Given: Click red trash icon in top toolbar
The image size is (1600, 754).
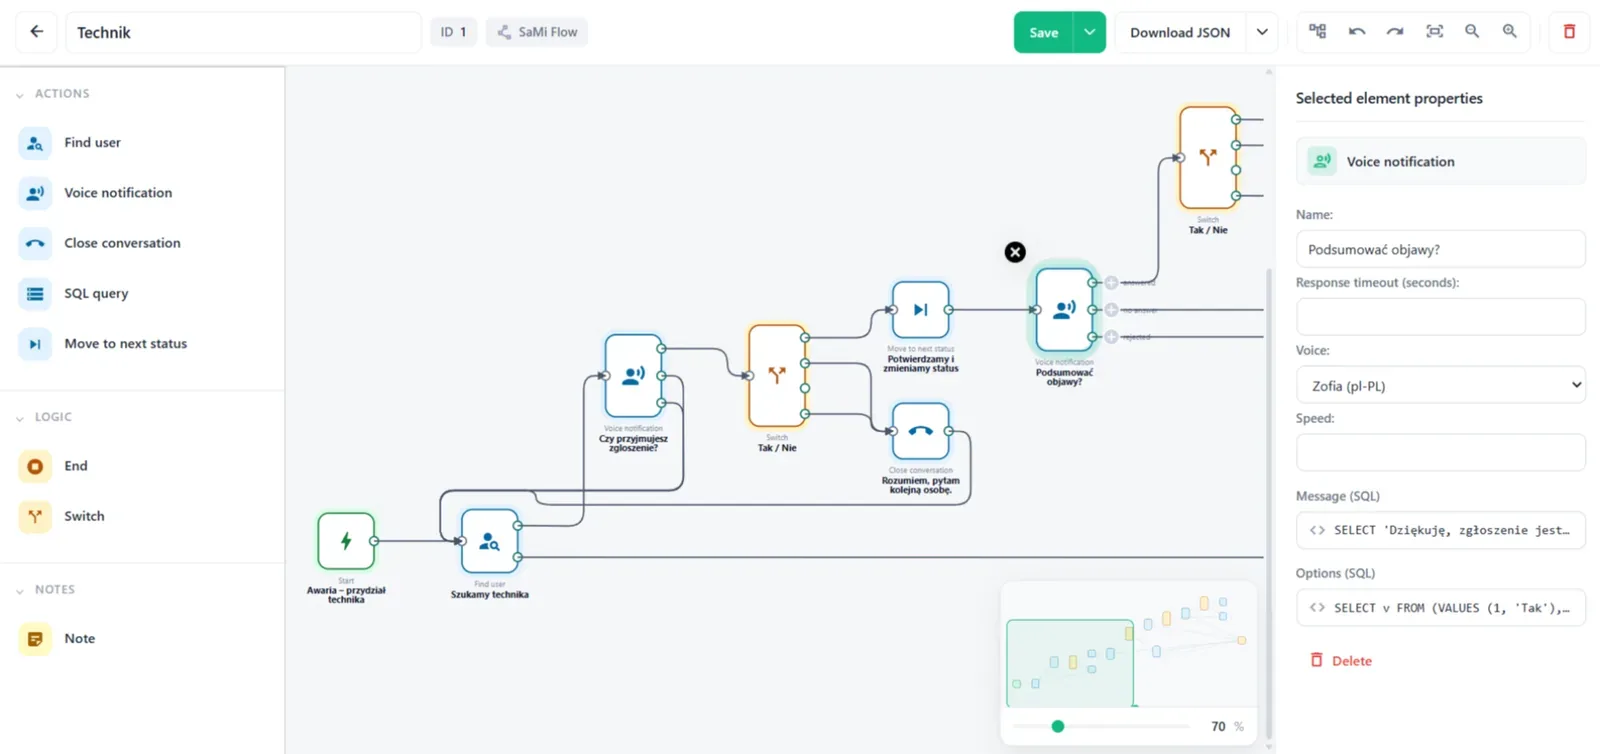Looking at the screenshot, I should coord(1569,32).
